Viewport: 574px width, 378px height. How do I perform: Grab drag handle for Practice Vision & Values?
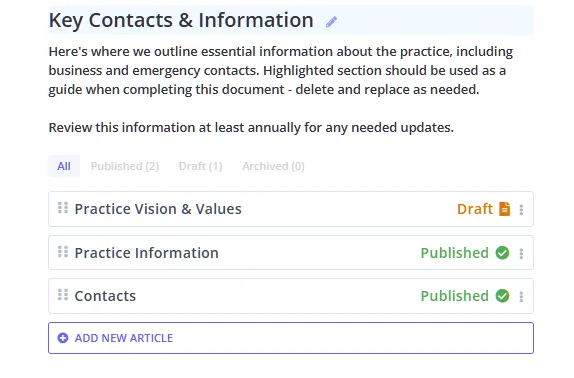pyautogui.click(x=63, y=208)
